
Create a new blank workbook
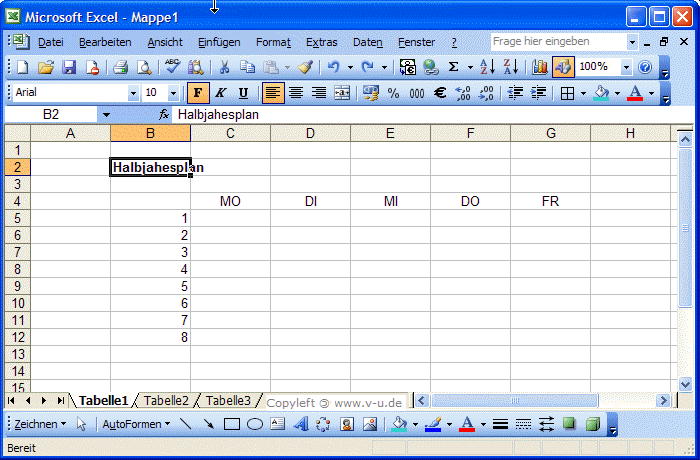[x=22, y=67]
